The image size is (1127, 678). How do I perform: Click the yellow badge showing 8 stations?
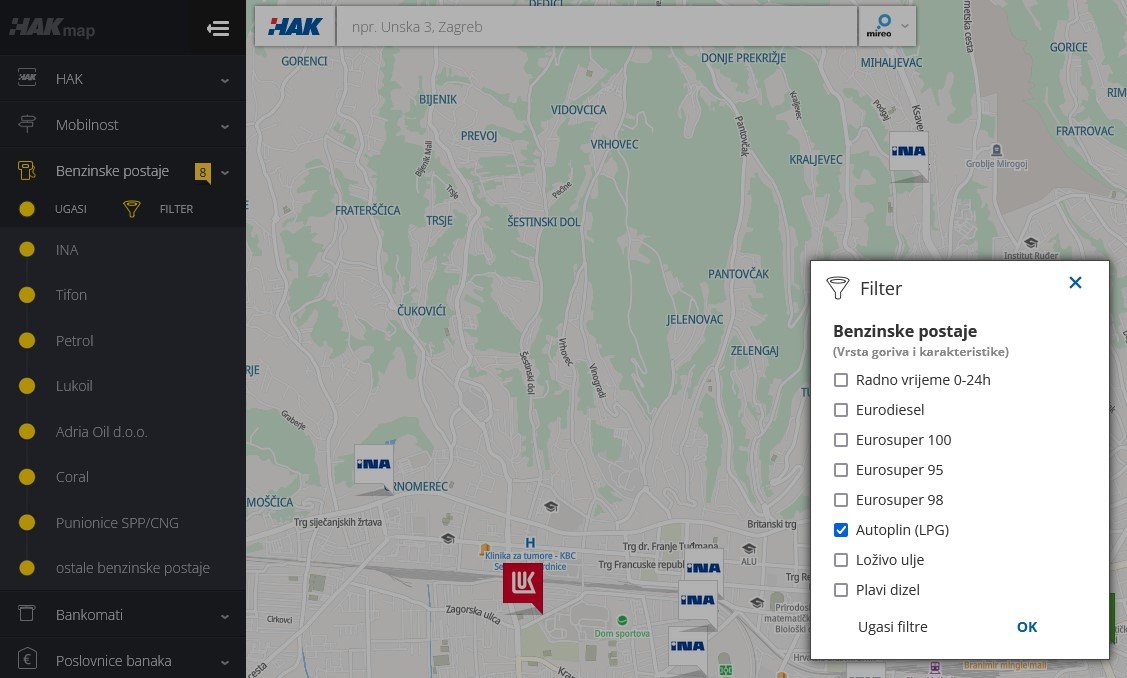tap(203, 173)
